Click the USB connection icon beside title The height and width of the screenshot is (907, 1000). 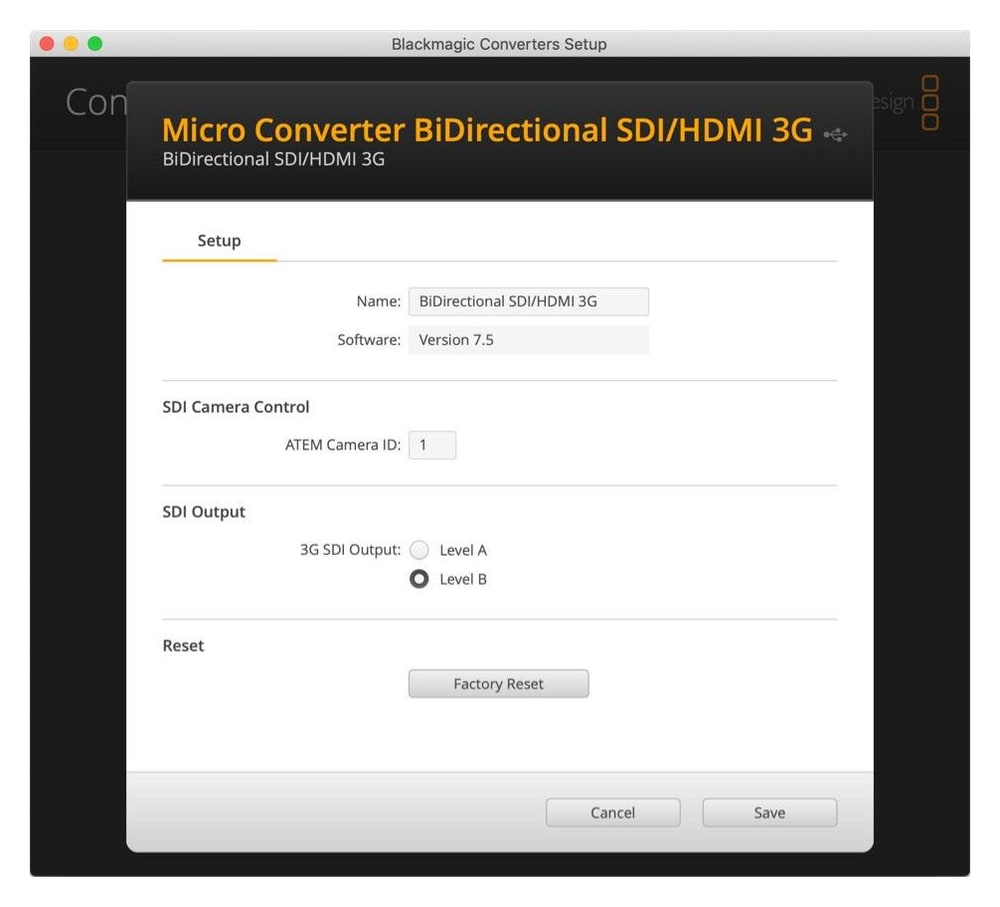coord(835,135)
